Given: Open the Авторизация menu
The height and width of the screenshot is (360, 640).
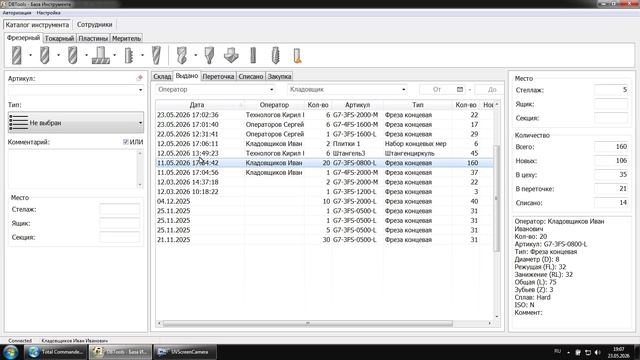Looking at the screenshot, I should pyautogui.click(x=17, y=13).
